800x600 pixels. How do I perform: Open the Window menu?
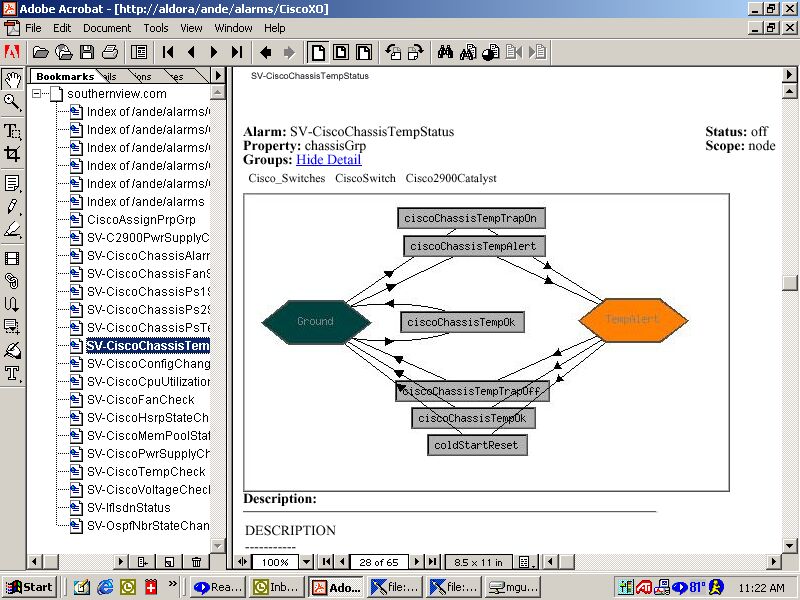(x=233, y=28)
